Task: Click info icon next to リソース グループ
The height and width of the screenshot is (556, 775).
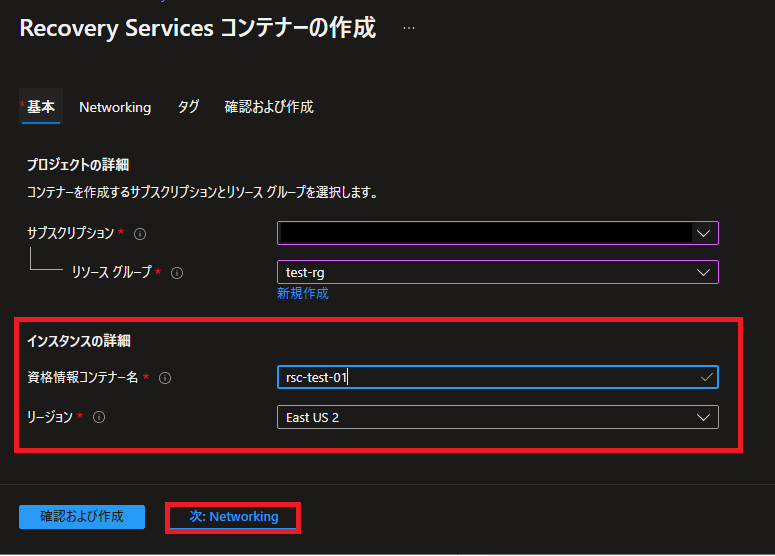Action: coord(177,272)
